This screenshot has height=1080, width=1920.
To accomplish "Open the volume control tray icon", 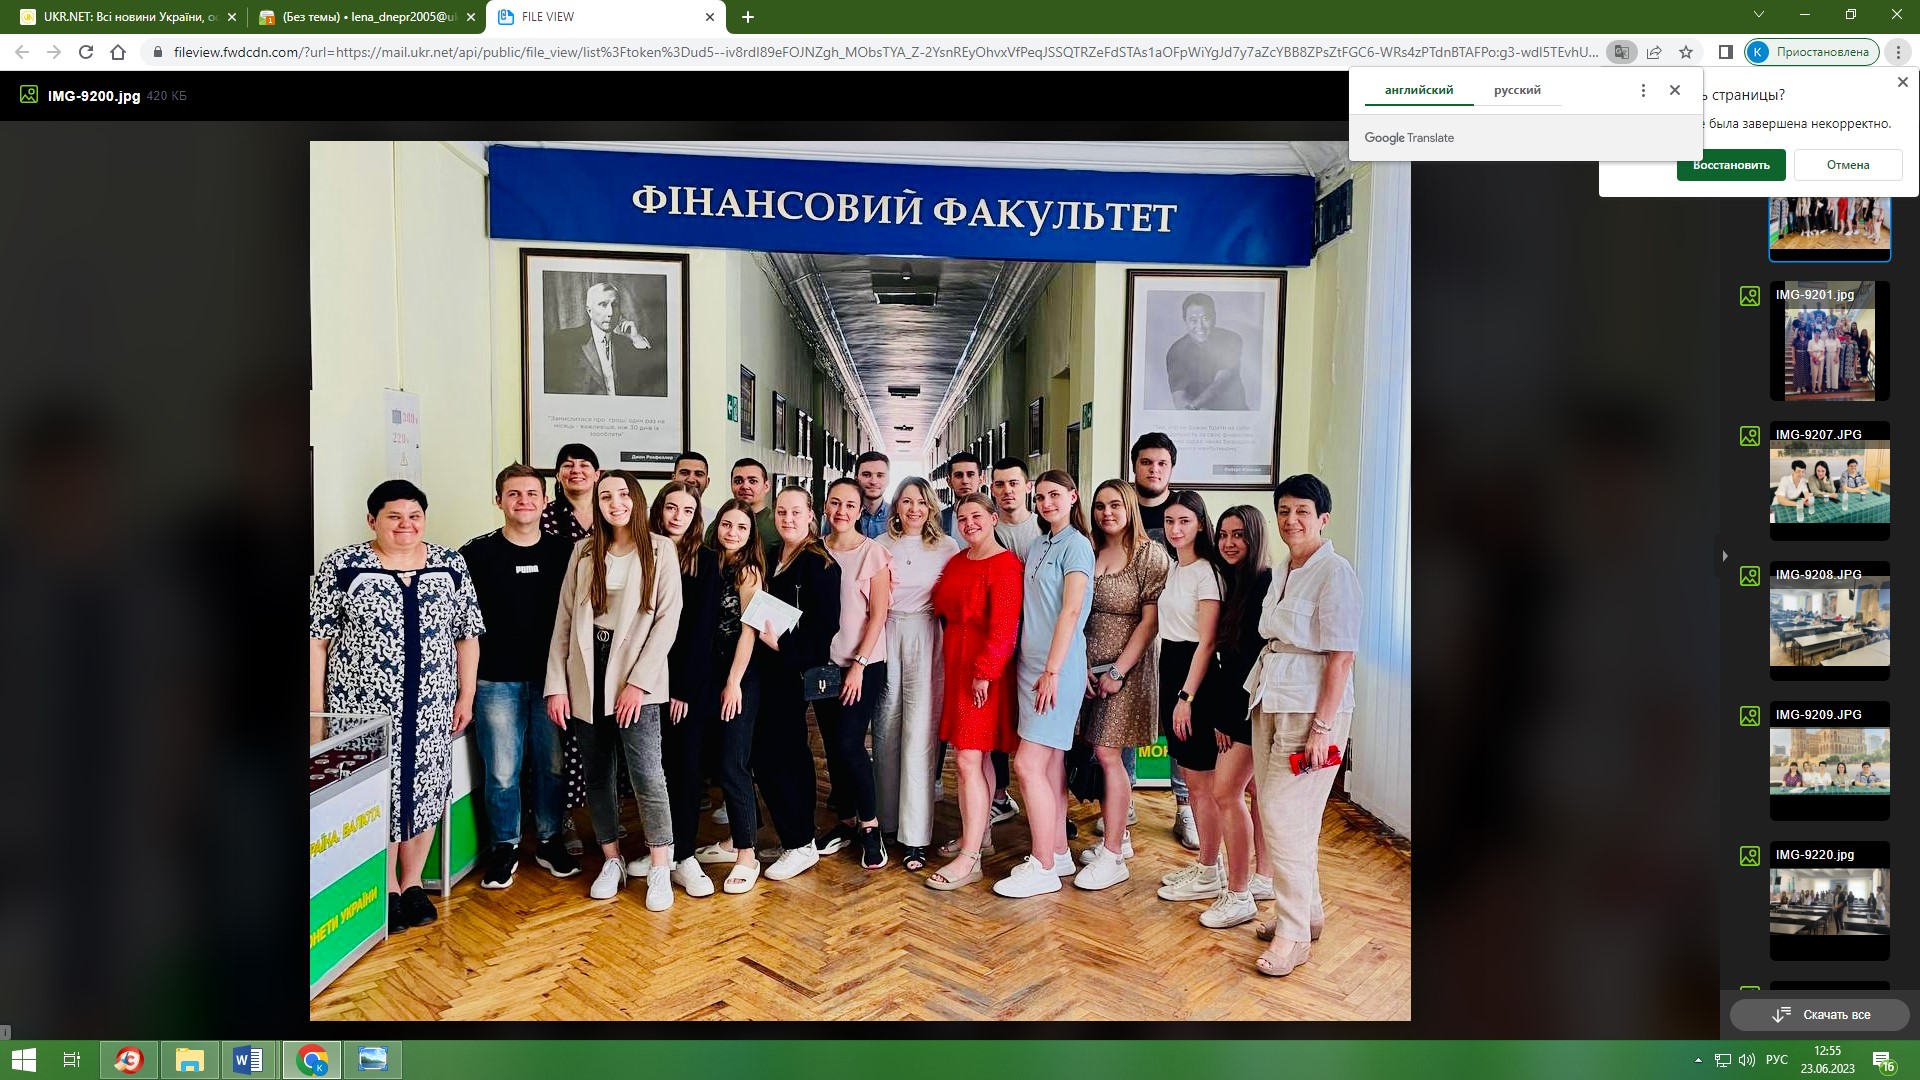I will [x=1747, y=1060].
